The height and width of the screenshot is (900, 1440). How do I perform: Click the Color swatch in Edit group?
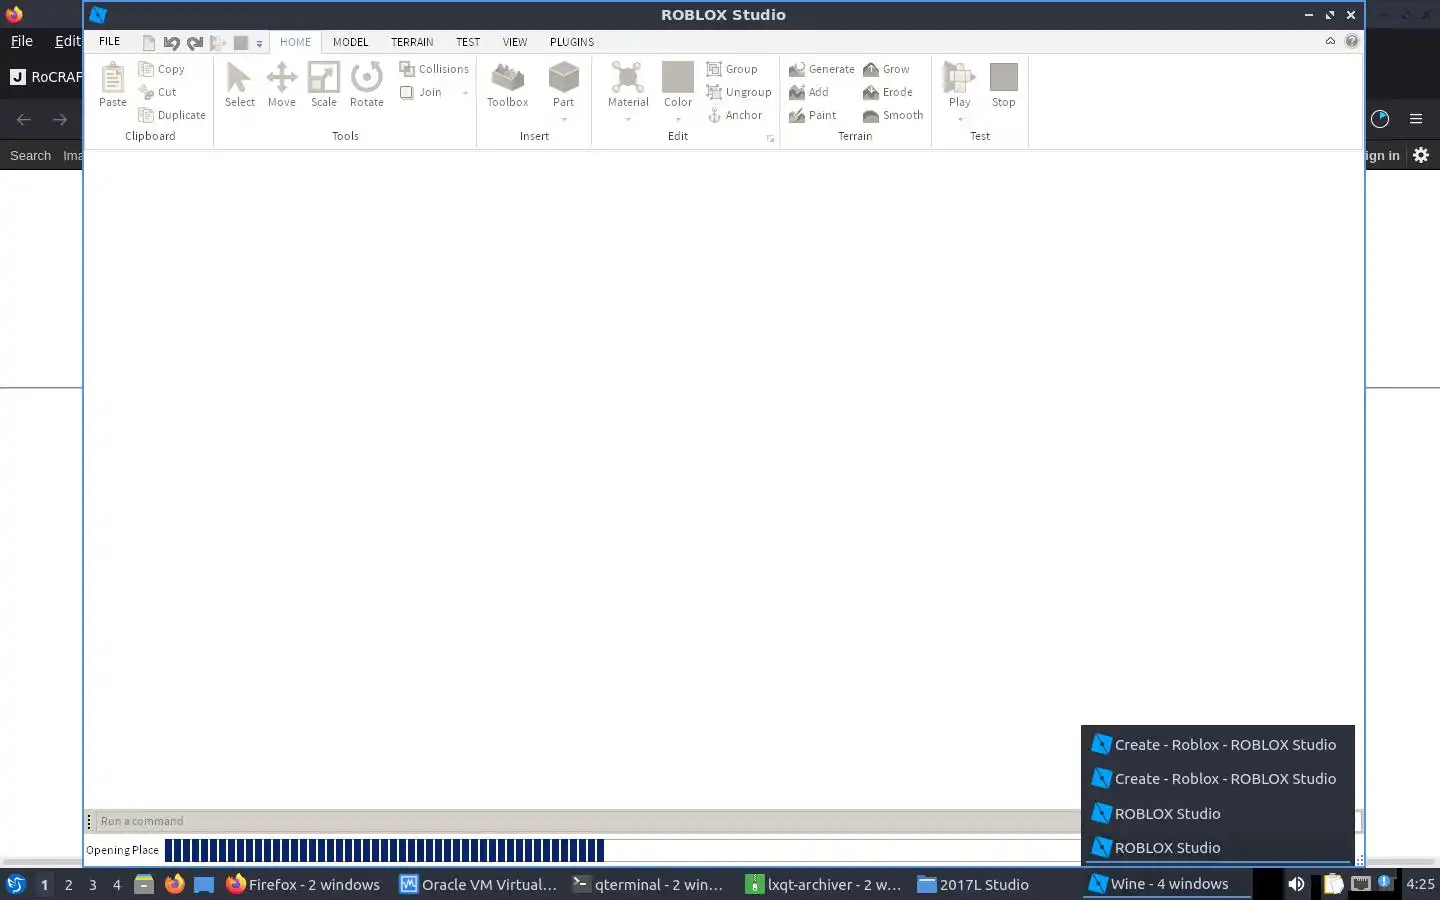pyautogui.click(x=678, y=77)
